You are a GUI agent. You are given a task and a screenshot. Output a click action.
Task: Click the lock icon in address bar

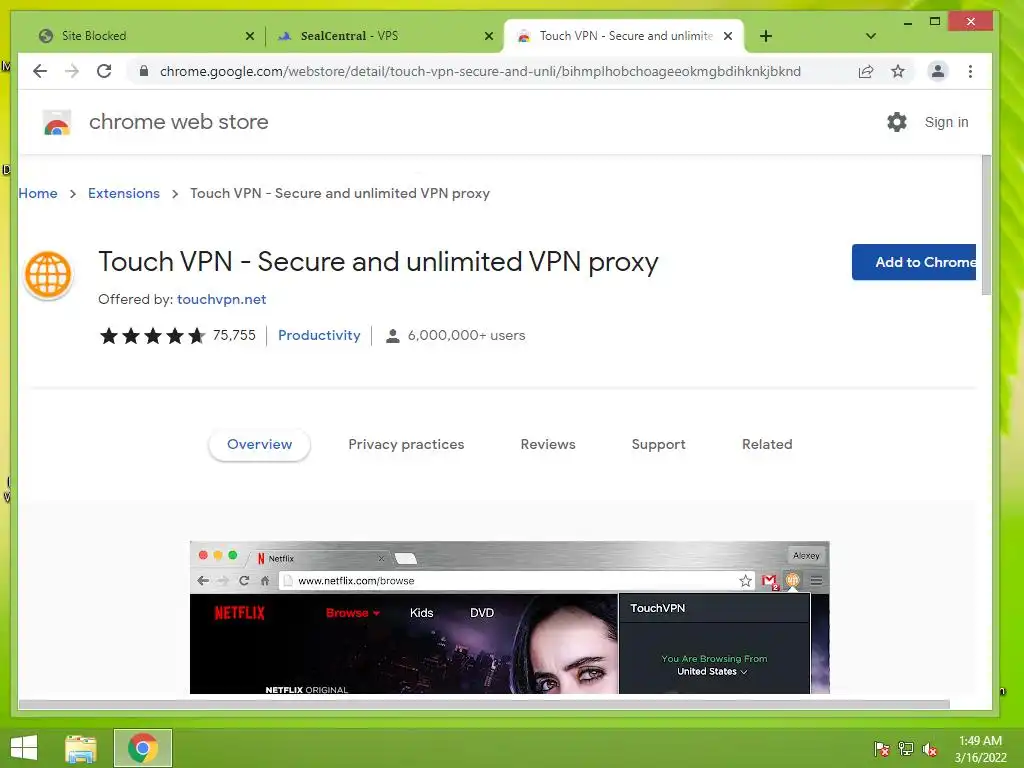[x=144, y=71]
